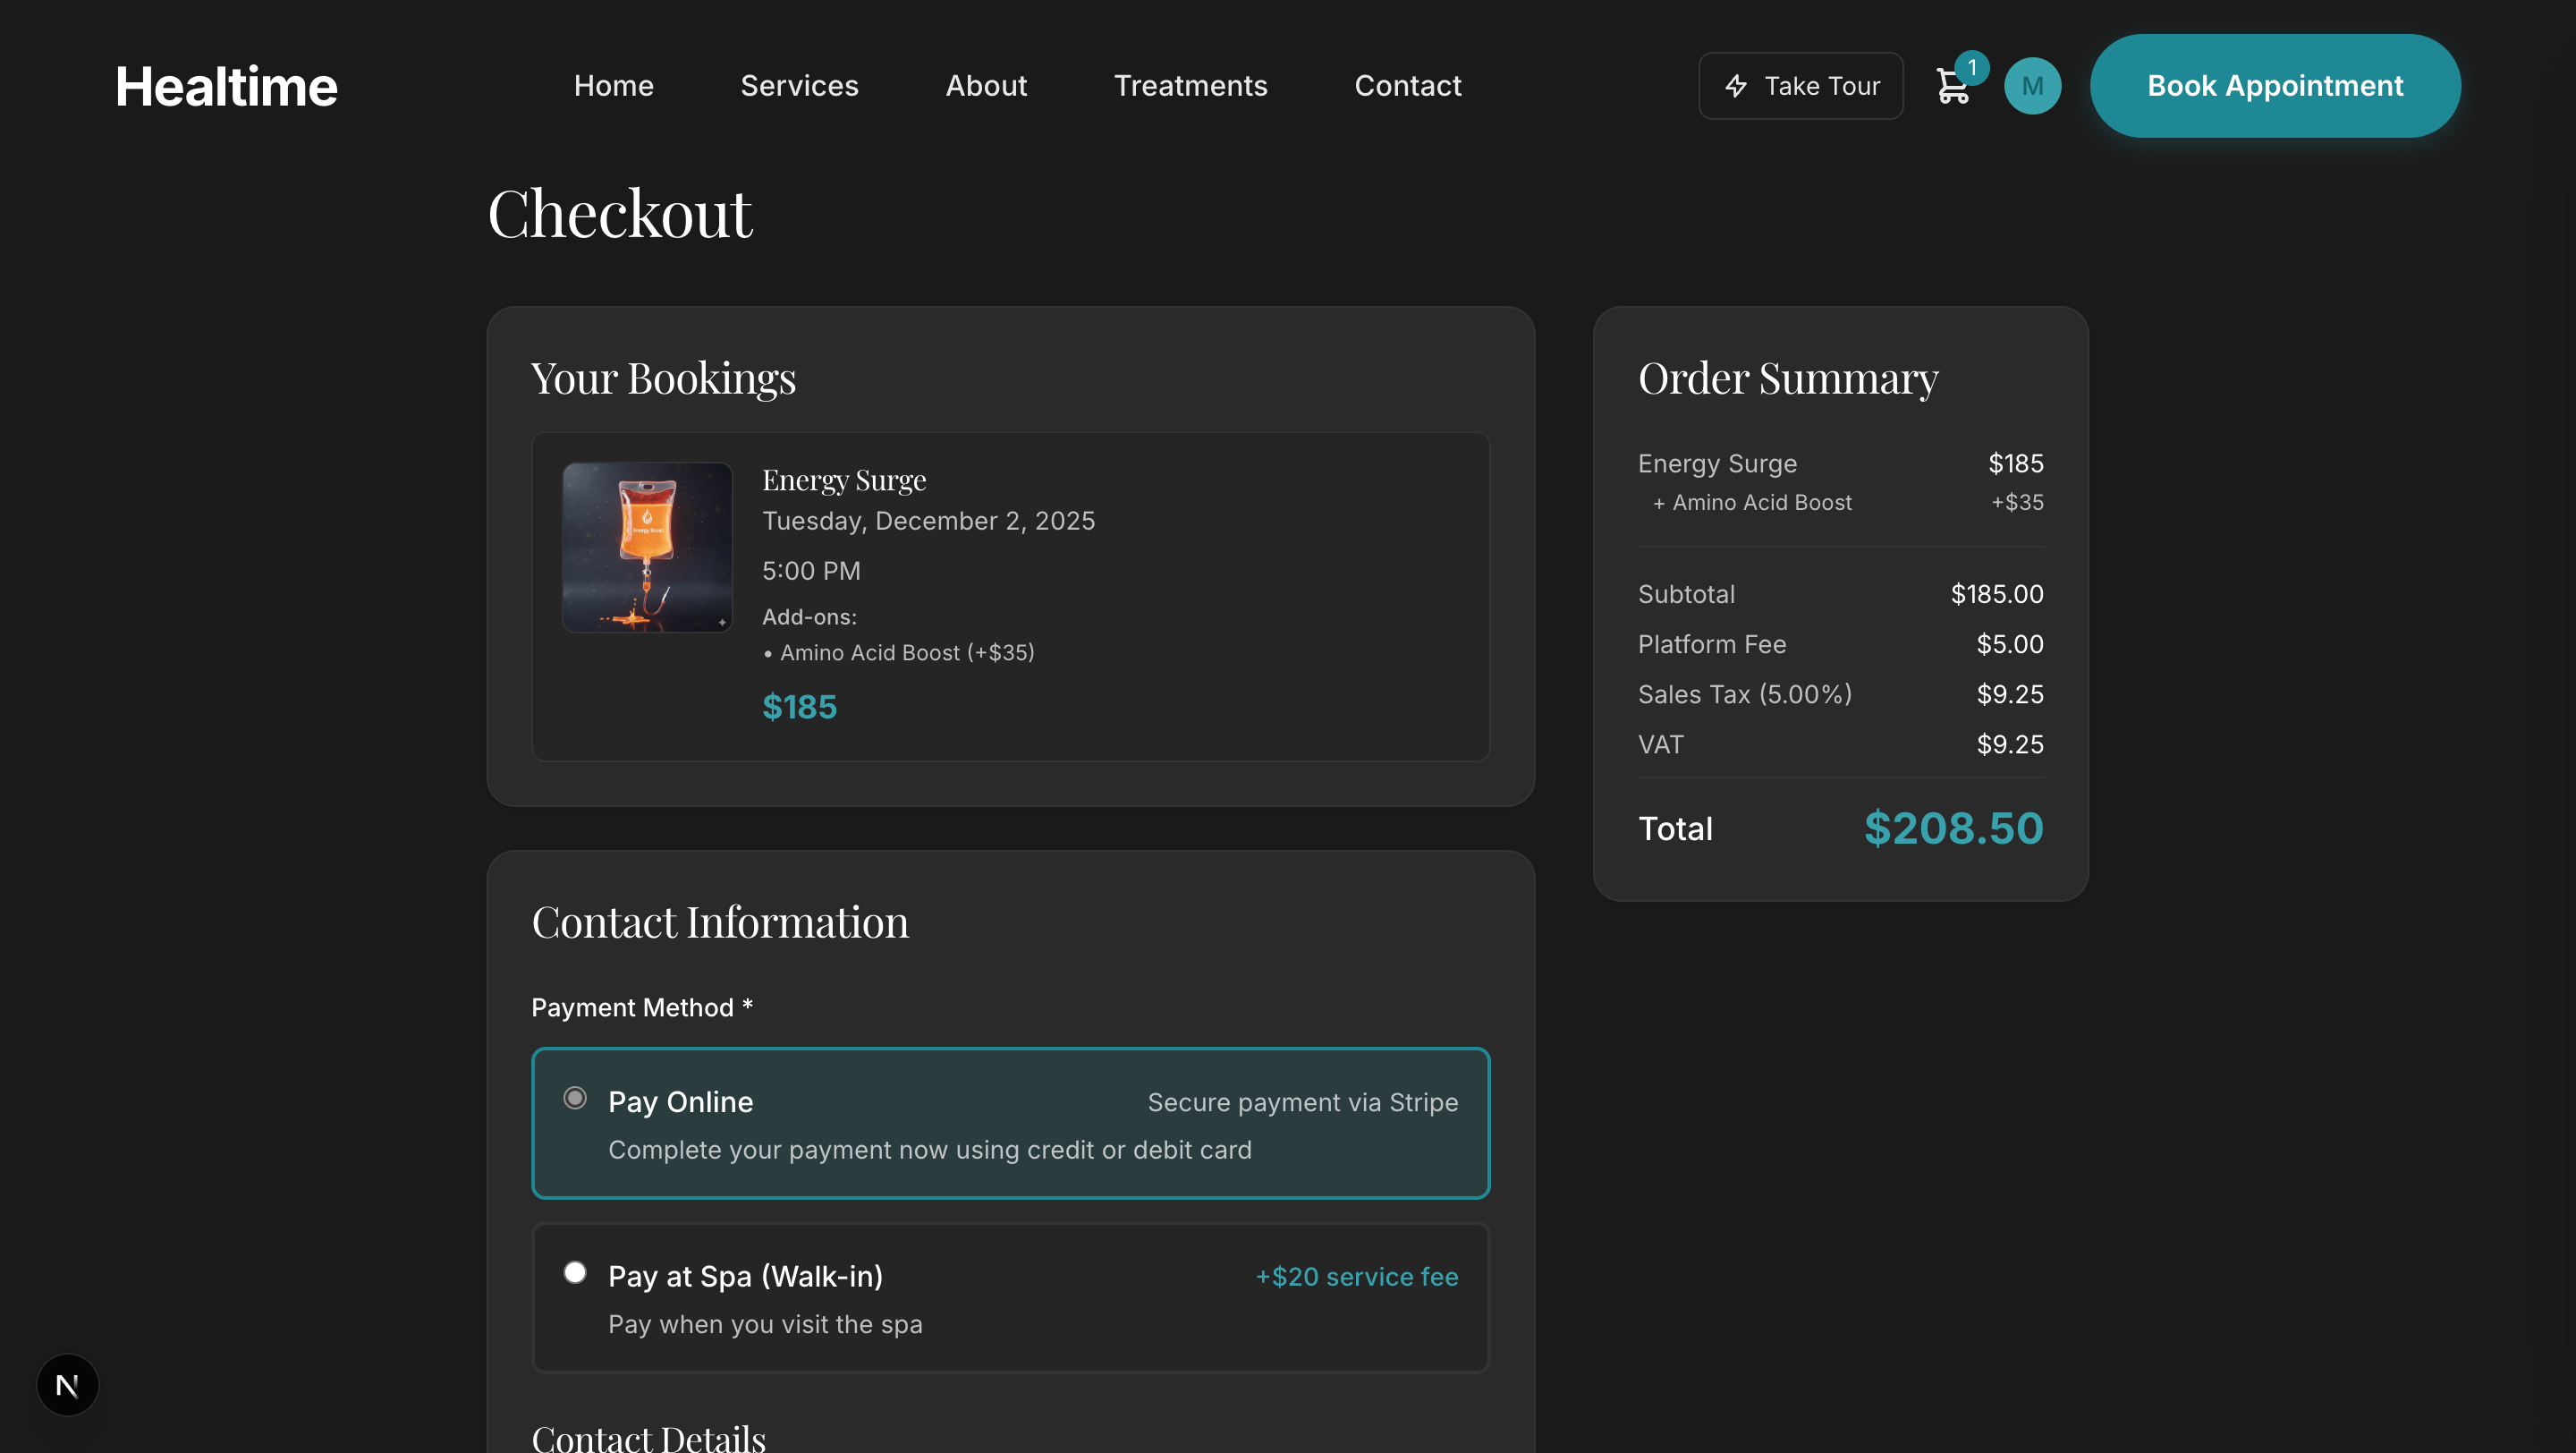Open the shopping cart
The width and height of the screenshot is (2576, 1453).
[1953, 85]
